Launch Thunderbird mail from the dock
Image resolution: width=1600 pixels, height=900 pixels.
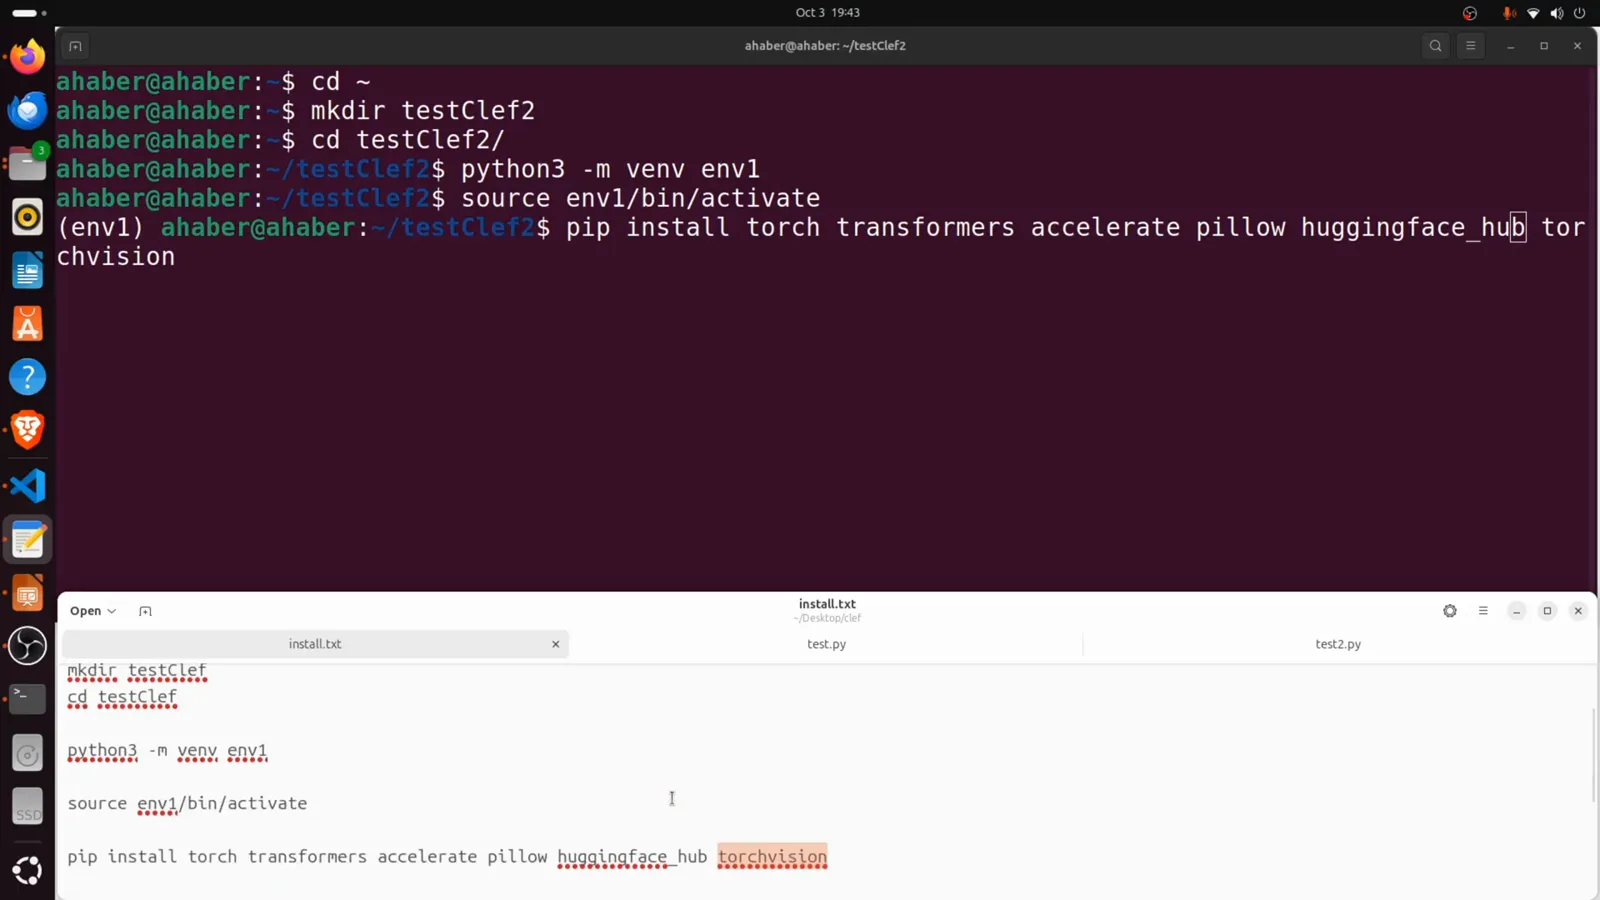[27, 110]
